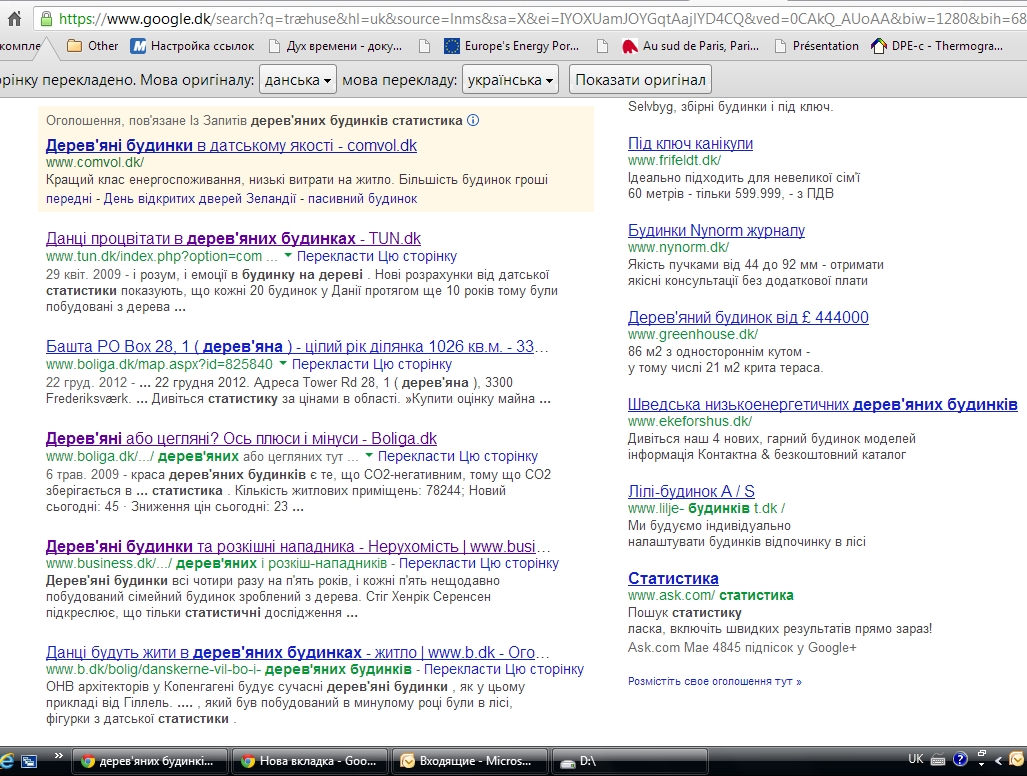
Task: Go to the browser Home page icon
Action: point(14,18)
